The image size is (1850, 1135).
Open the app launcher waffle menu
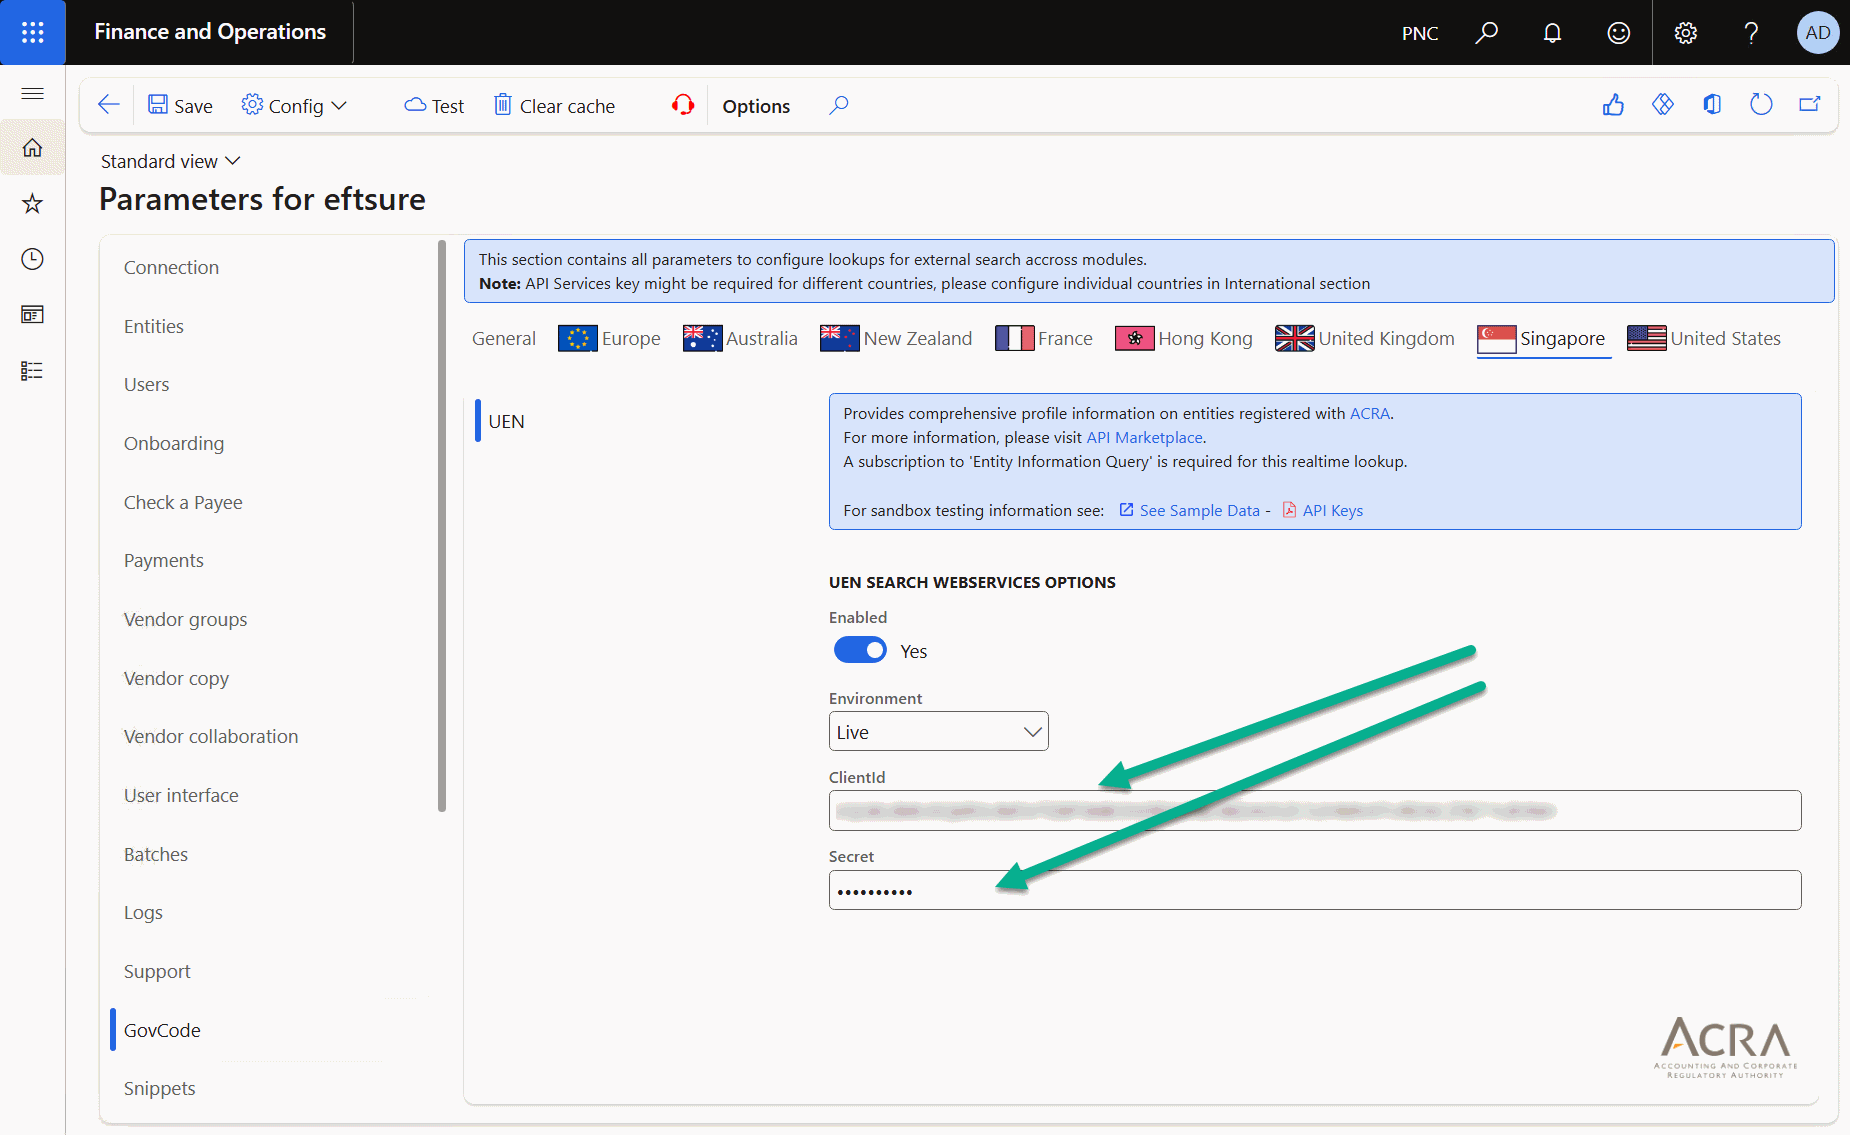33,32
